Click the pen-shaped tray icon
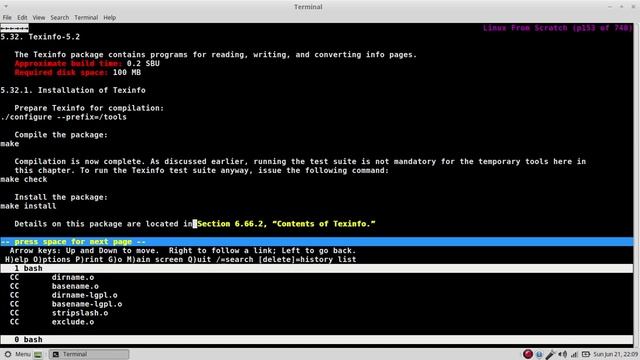640x360 pixels. [550, 354]
